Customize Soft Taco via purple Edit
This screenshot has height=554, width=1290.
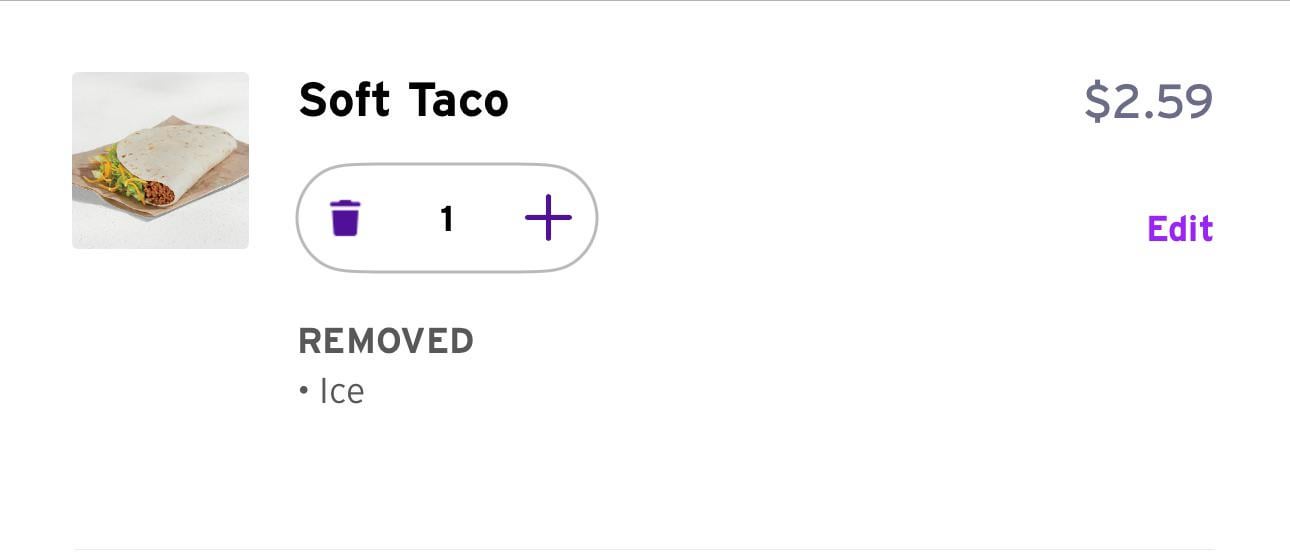click(1180, 229)
